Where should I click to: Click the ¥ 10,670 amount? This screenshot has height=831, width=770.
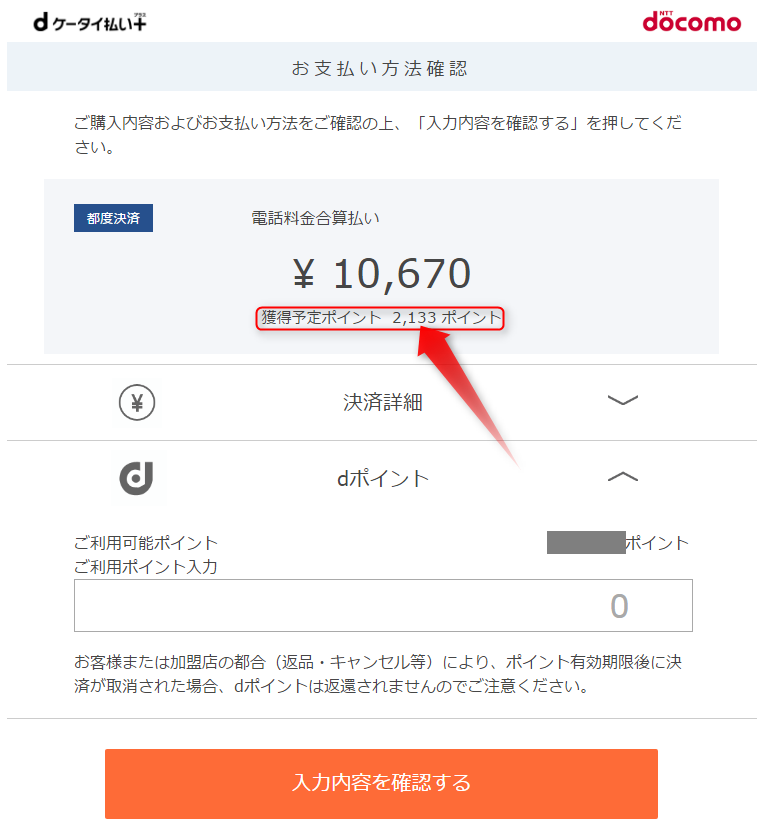pyautogui.click(x=382, y=274)
